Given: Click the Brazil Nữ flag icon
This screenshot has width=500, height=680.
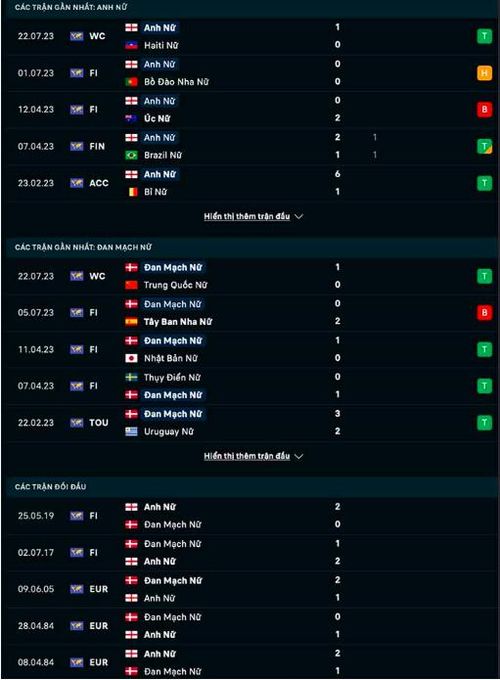Looking at the screenshot, I should [131, 155].
